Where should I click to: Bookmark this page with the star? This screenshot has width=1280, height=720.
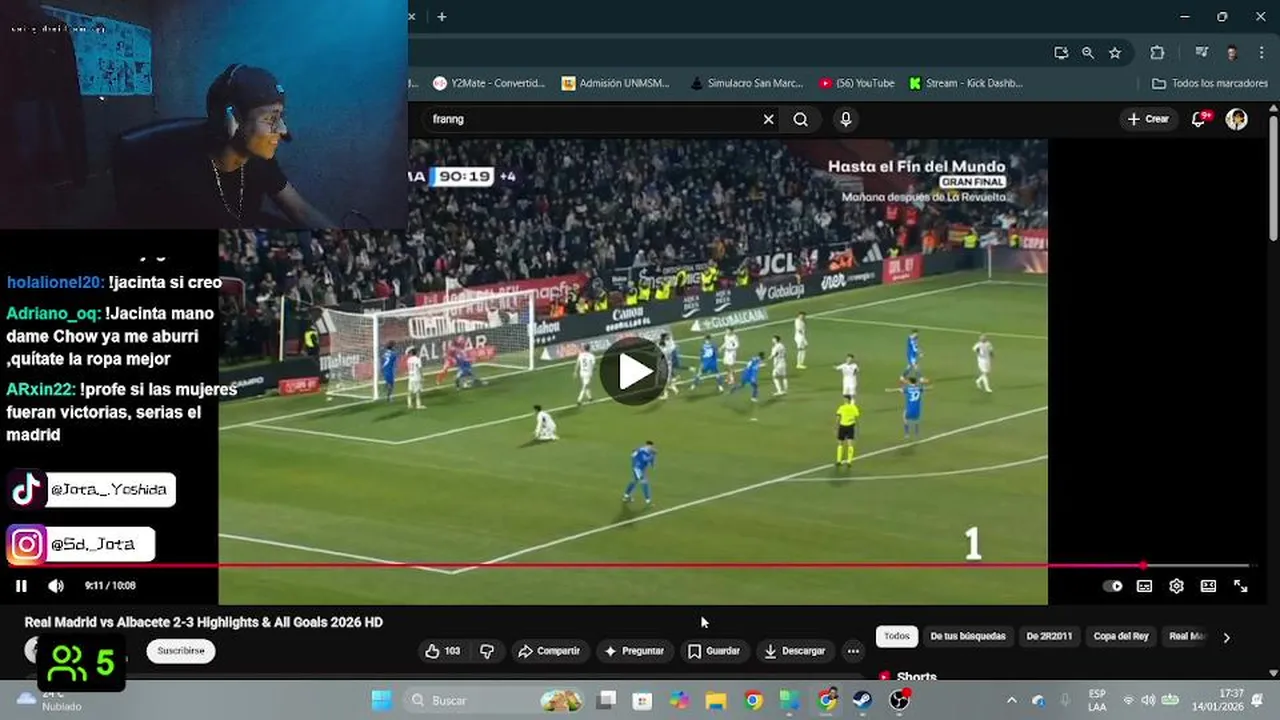point(1115,53)
